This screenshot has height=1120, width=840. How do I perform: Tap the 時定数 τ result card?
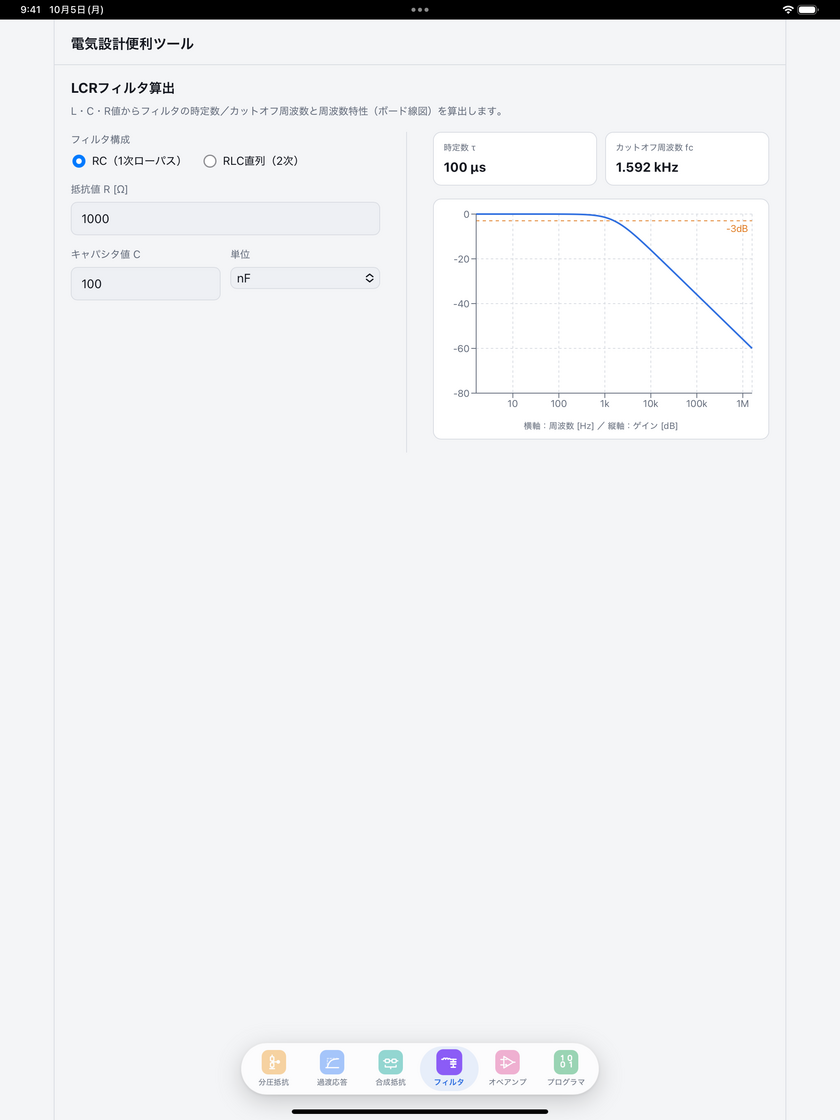[515, 159]
